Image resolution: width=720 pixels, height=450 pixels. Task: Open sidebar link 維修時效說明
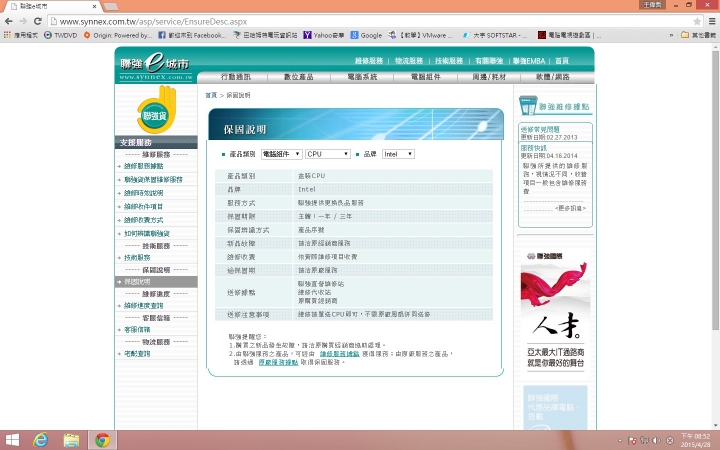143,193
